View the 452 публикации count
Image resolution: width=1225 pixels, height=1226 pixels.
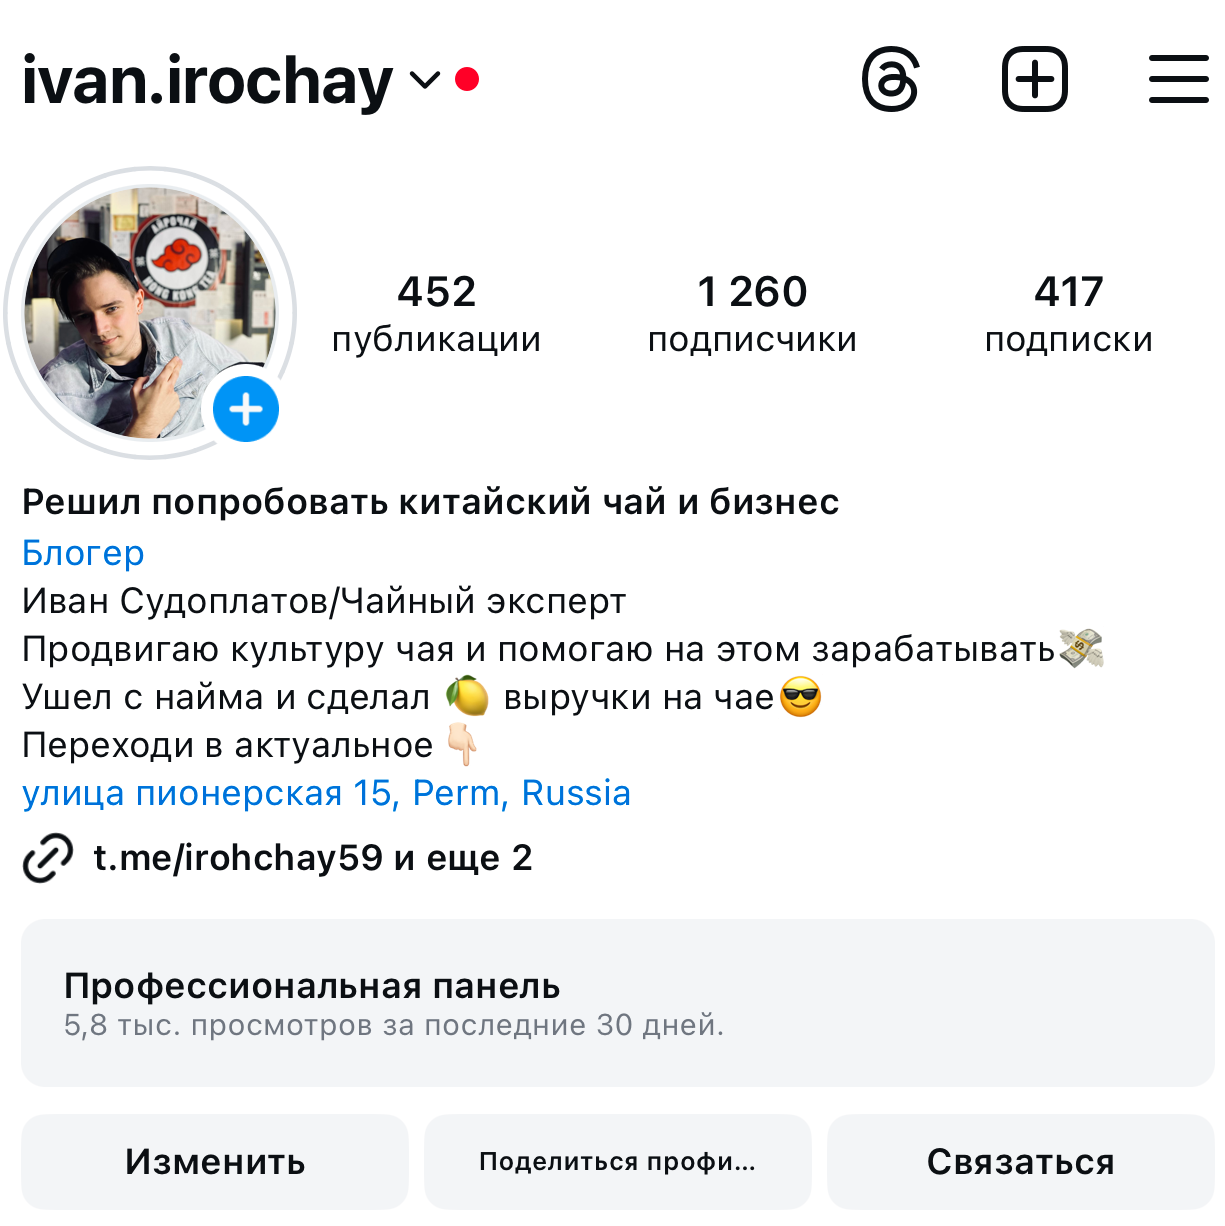point(436,314)
